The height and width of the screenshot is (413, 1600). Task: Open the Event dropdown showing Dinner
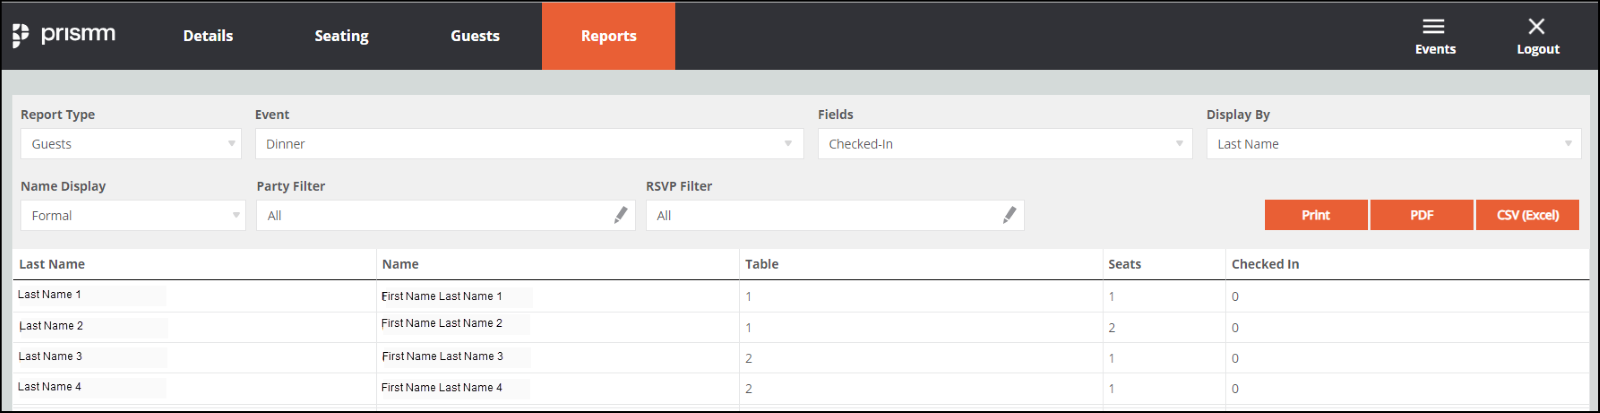(x=530, y=144)
